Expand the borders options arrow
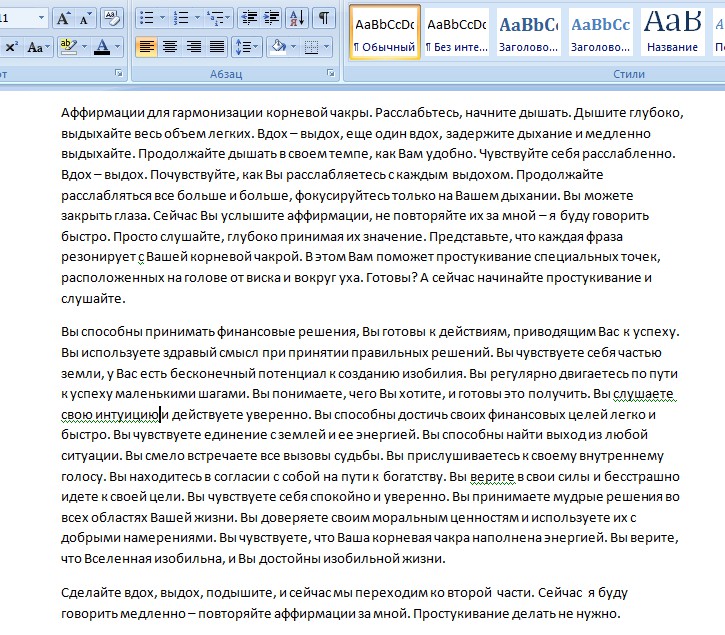 point(327,47)
